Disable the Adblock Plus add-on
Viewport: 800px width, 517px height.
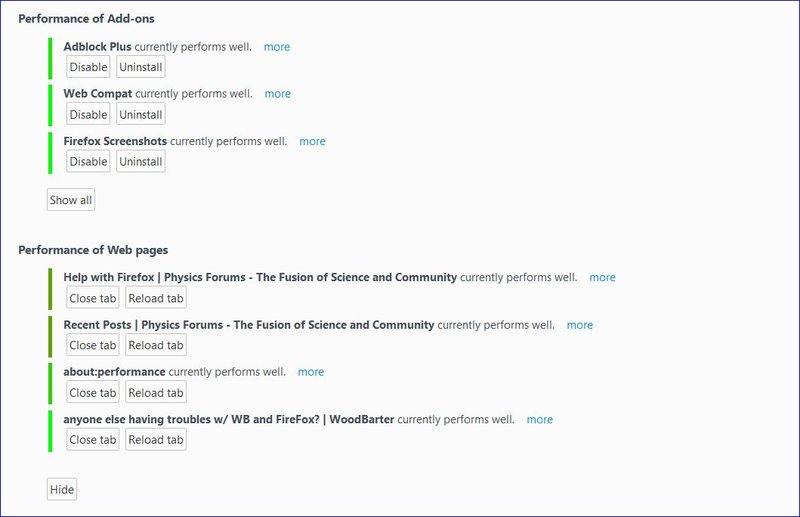(x=88, y=67)
